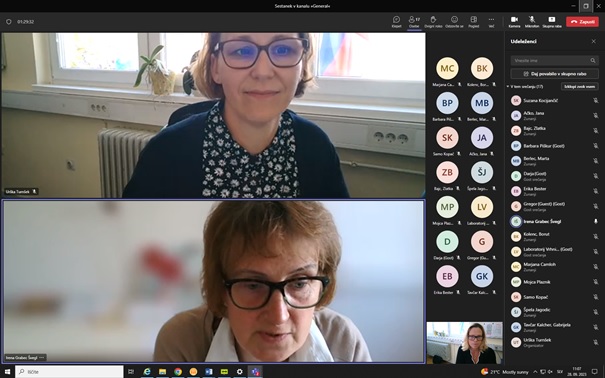This screenshot has width=605, height=378.
Task: Click the ZB avatar tile in the gallery
Action: pos(447,172)
